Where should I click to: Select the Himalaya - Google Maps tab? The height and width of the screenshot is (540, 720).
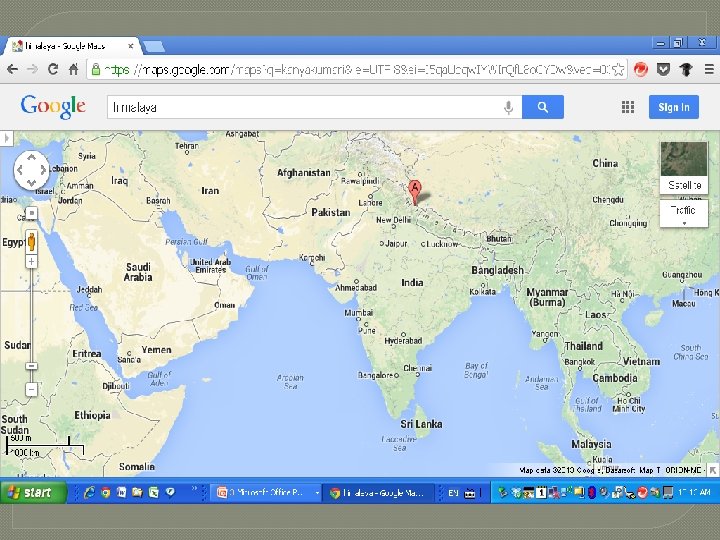pos(69,46)
